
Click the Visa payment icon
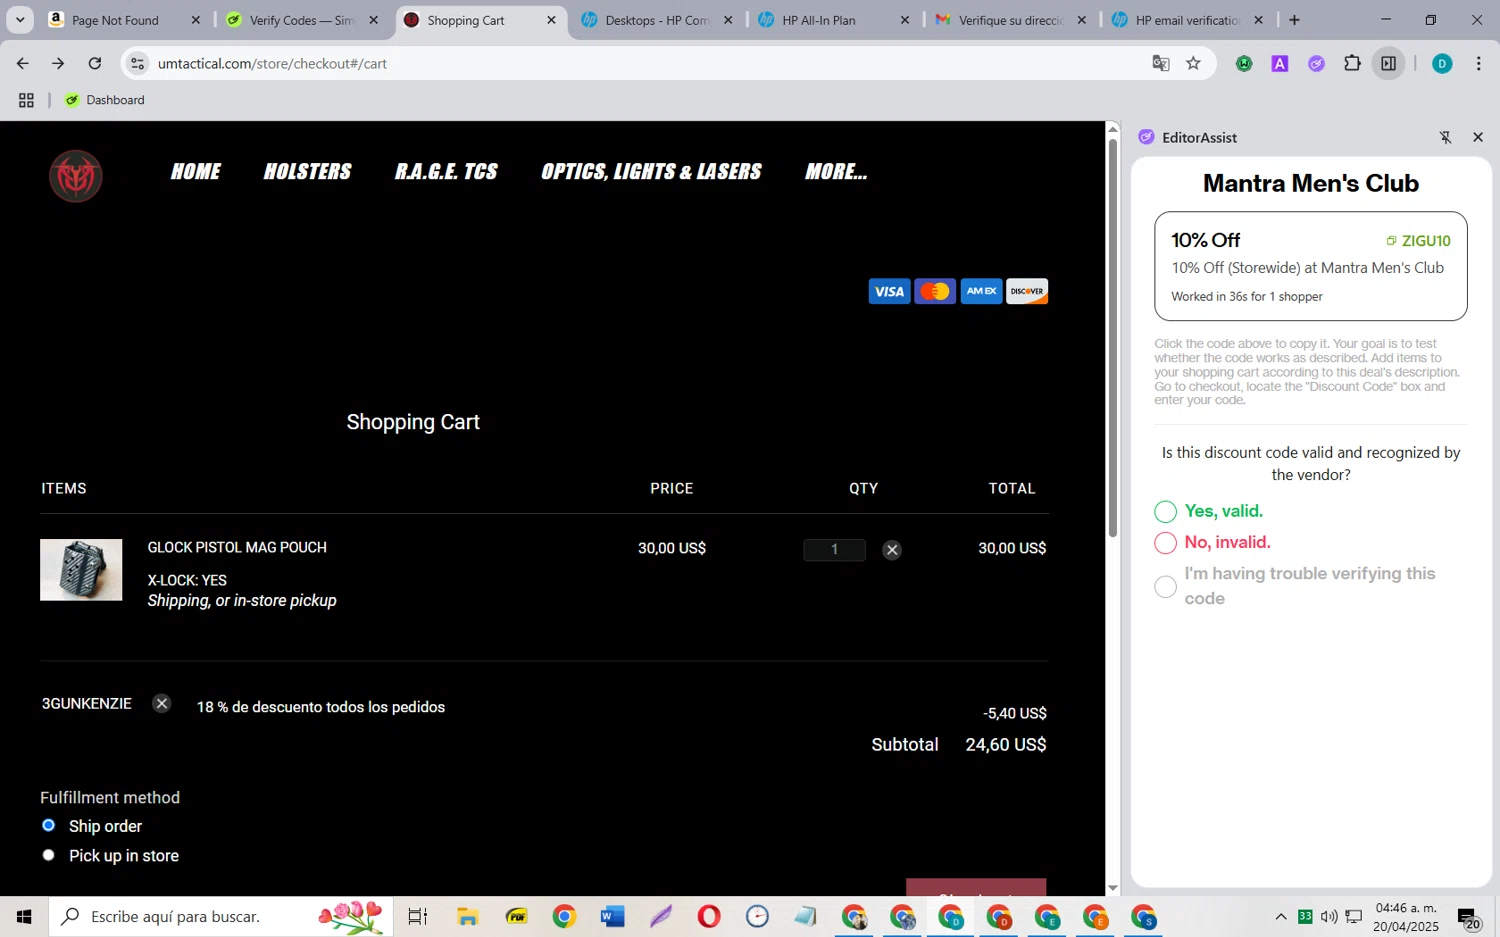889,291
